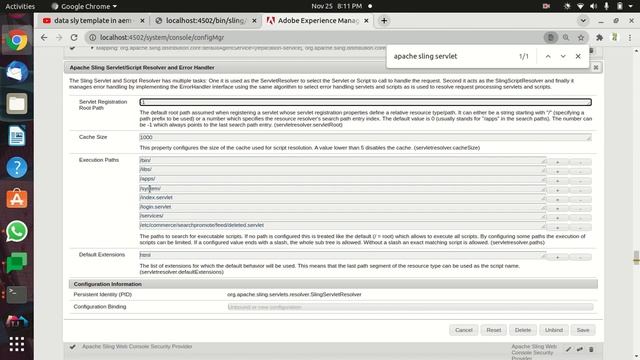
Task: Unbind the Web Console Security Provider configuration
Action: 580,349
